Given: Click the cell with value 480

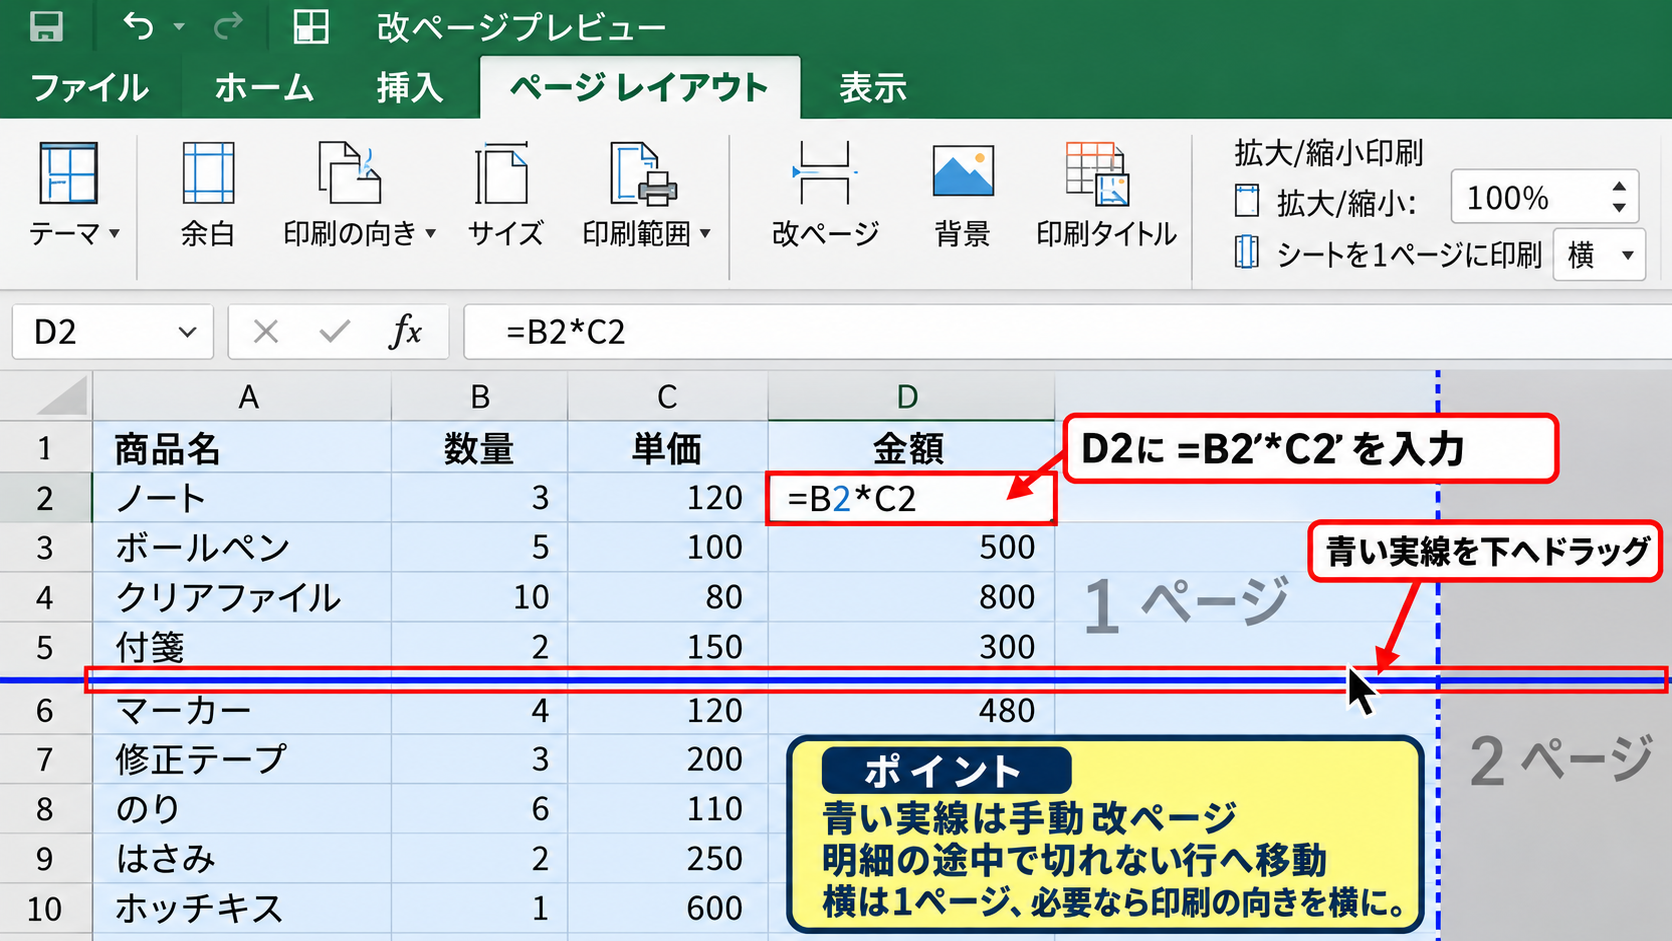Looking at the screenshot, I should [x=911, y=710].
